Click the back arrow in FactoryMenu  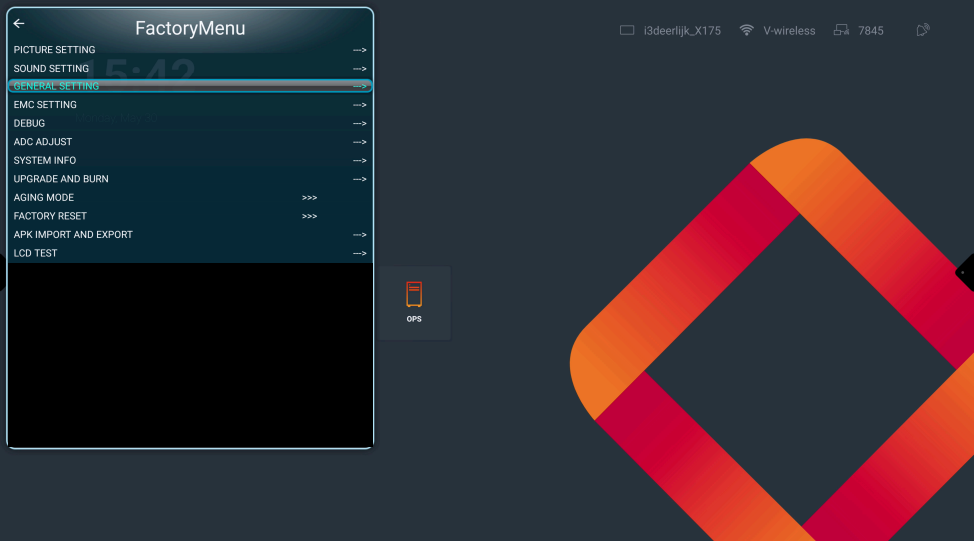point(19,24)
